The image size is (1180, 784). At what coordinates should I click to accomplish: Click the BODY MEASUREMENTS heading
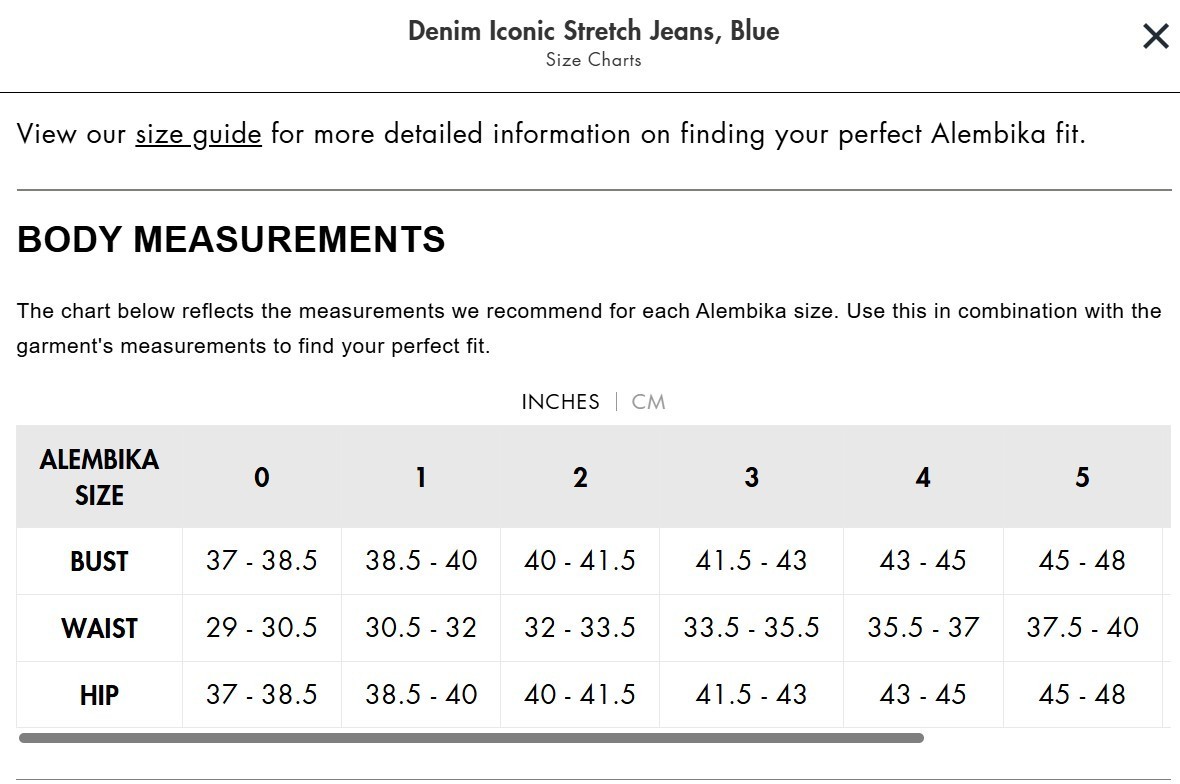231,240
